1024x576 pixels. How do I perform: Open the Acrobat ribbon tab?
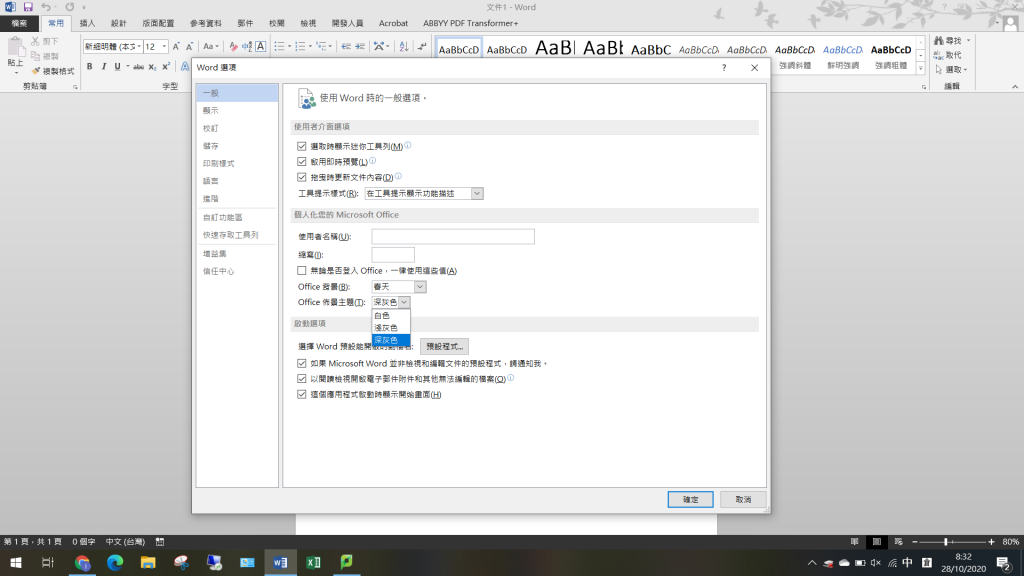(393, 24)
